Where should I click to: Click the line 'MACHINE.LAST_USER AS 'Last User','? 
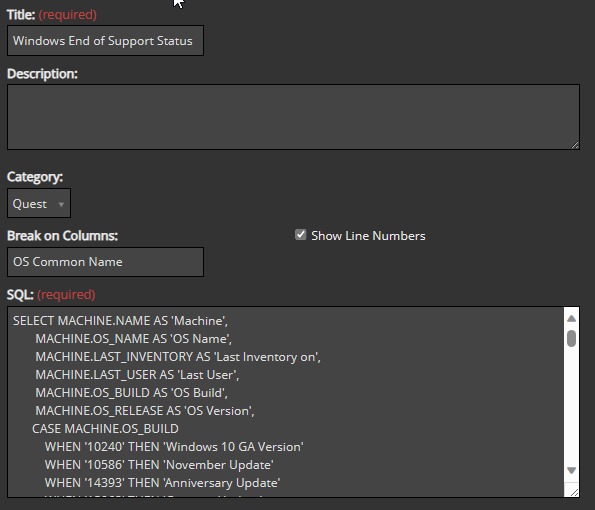(137, 375)
